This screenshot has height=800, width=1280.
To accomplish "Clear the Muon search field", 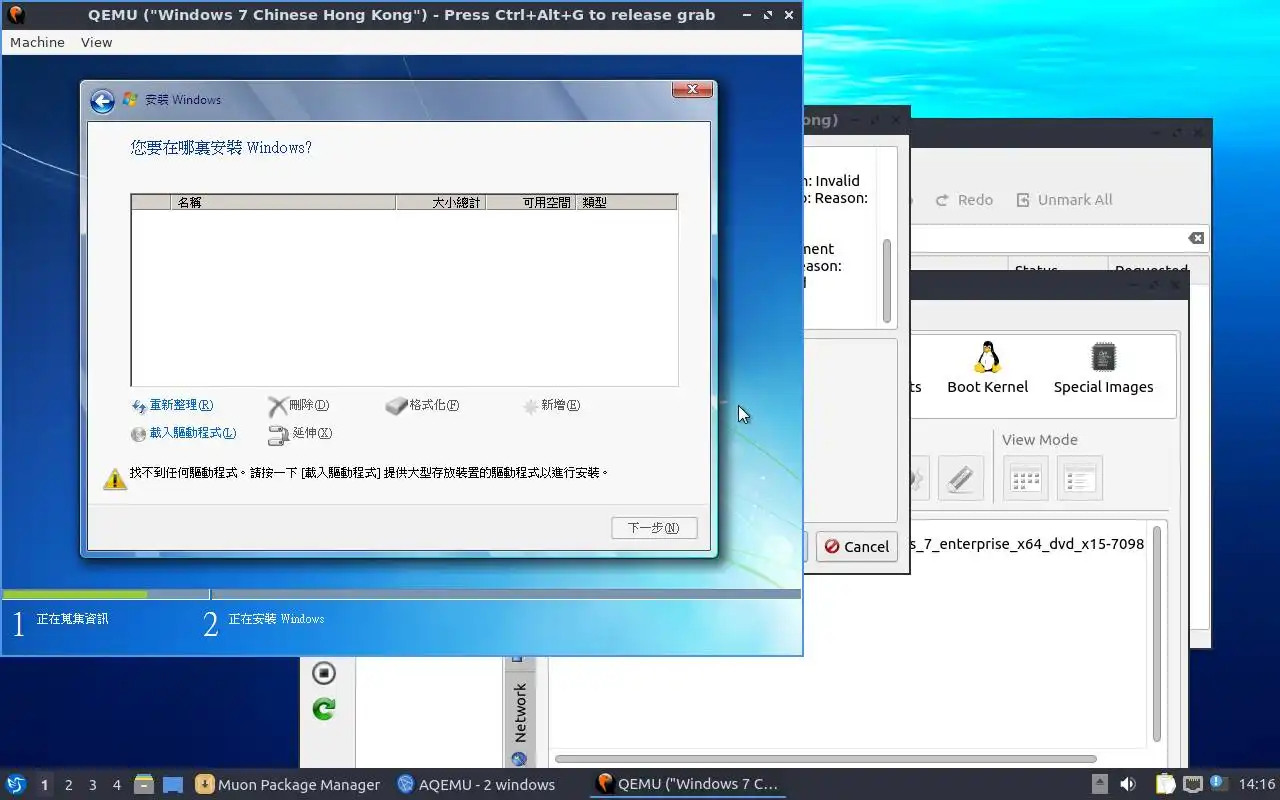I will (x=1195, y=238).
